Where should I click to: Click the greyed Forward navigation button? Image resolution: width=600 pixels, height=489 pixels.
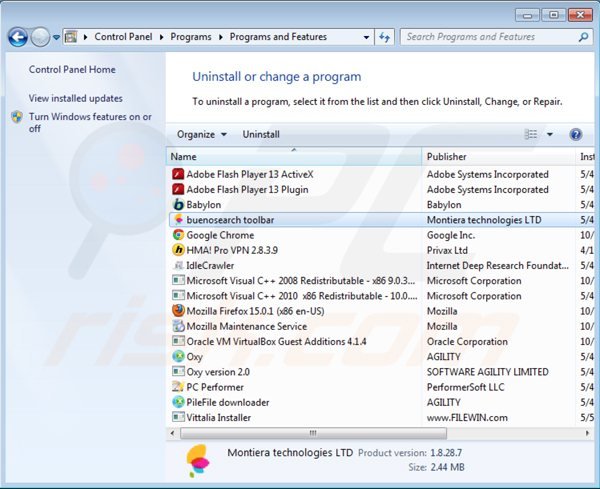click(x=40, y=37)
